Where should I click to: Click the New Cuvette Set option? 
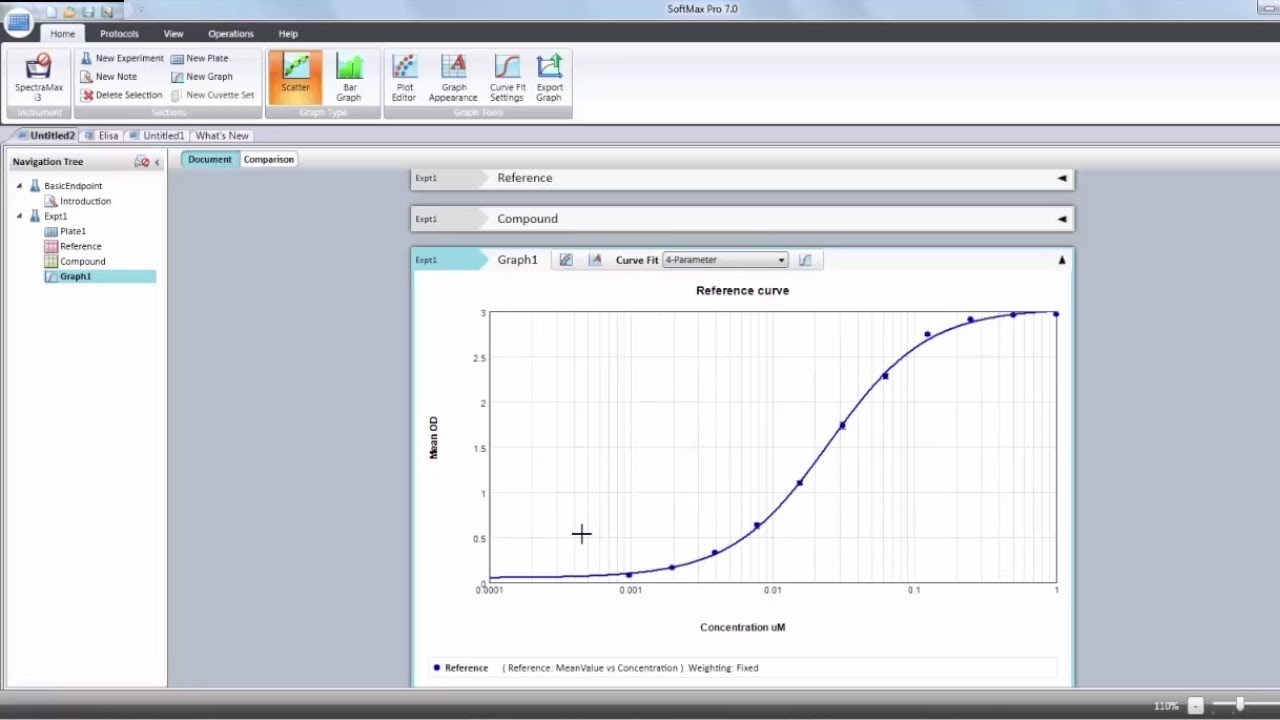[x=213, y=95]
